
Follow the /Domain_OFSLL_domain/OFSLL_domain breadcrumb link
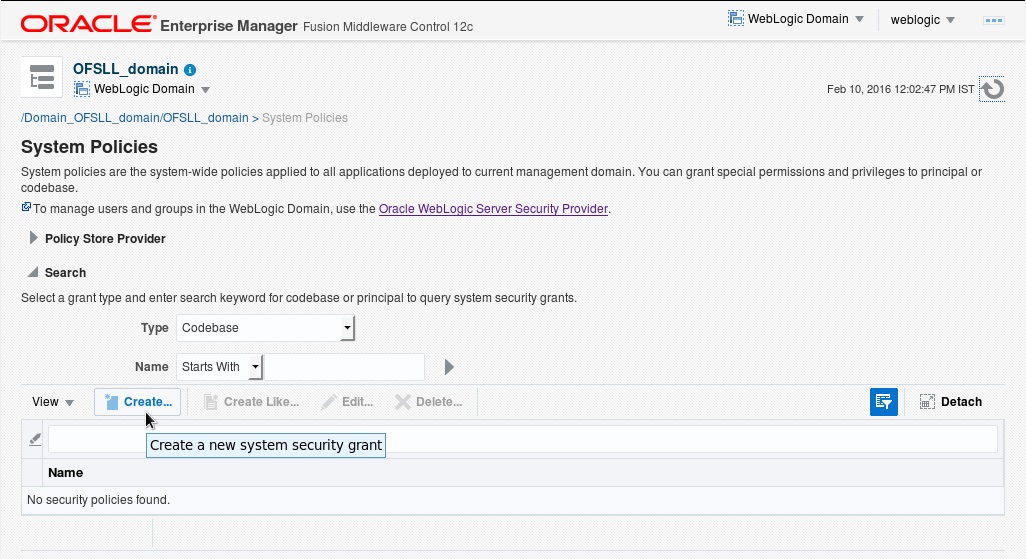[135, 118]
